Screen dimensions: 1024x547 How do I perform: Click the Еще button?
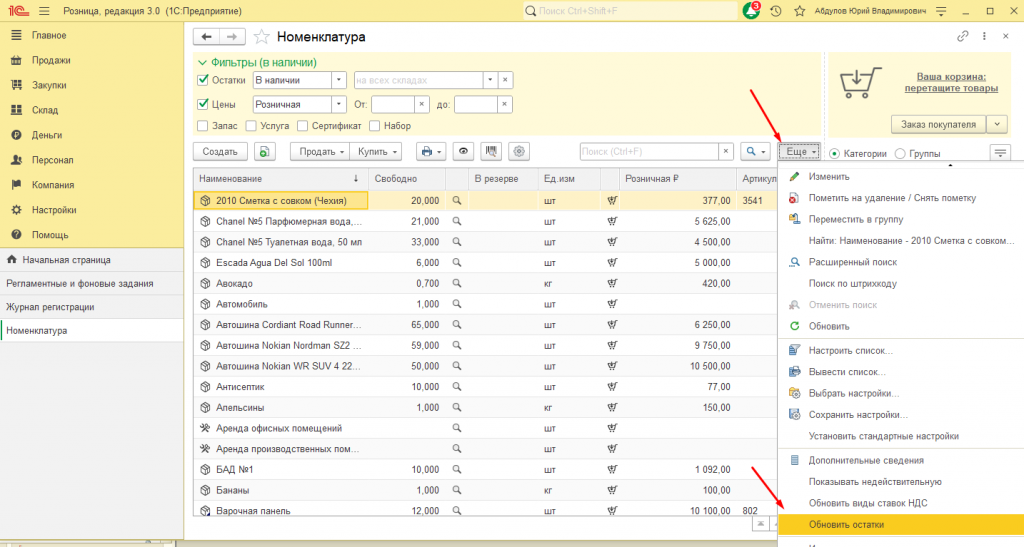(x=799, y=151)
